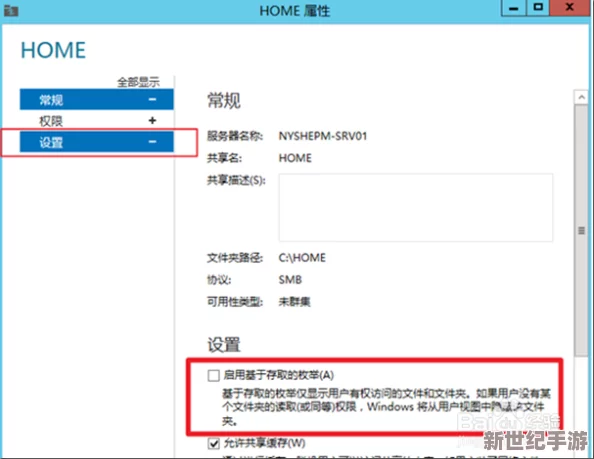Maximize the HOME 属性 window
Viewport: 594px width, 459px height.
pyautogui.click(x=538, y=8)
